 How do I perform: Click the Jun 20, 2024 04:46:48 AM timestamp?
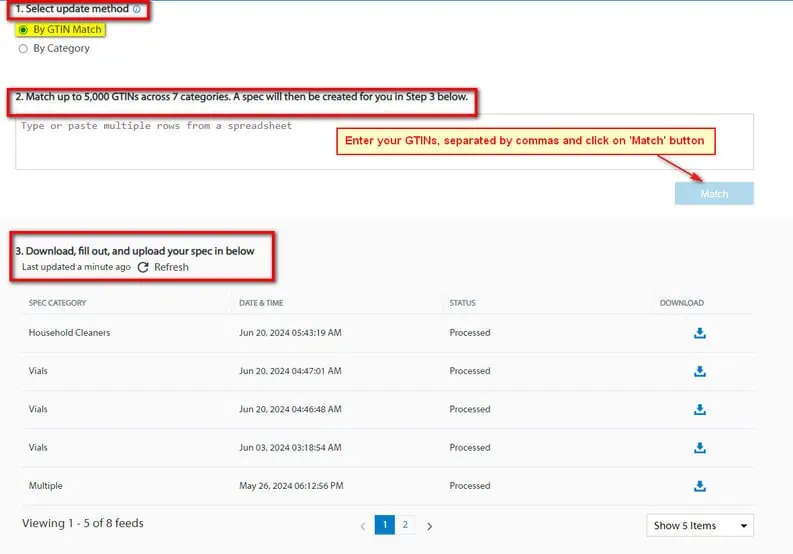tap(290, 409)
